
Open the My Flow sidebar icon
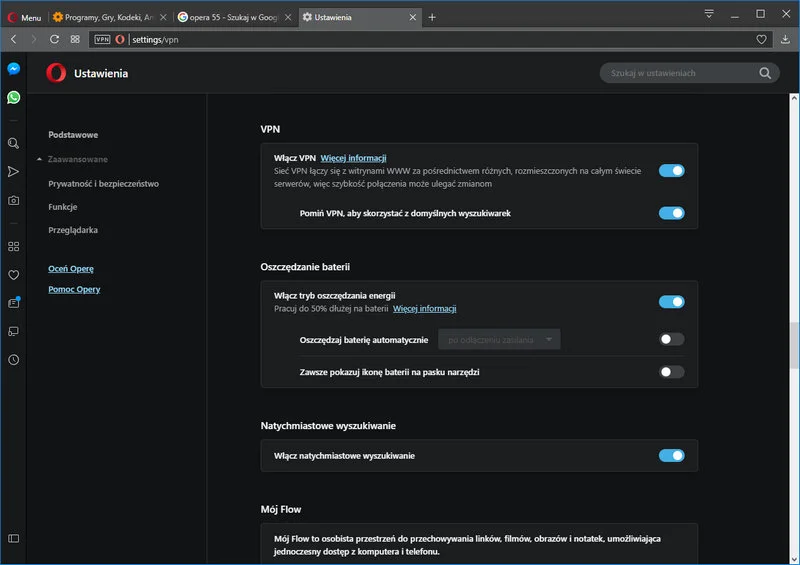coord(13,172)
